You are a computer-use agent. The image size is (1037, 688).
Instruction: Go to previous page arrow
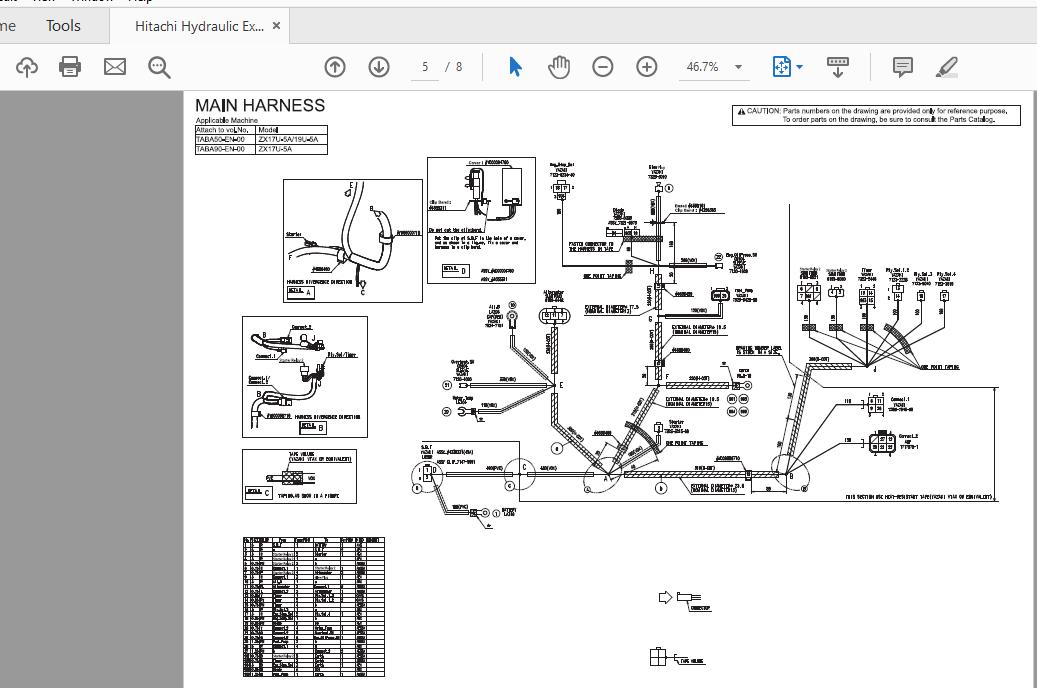tap(335, 67)
